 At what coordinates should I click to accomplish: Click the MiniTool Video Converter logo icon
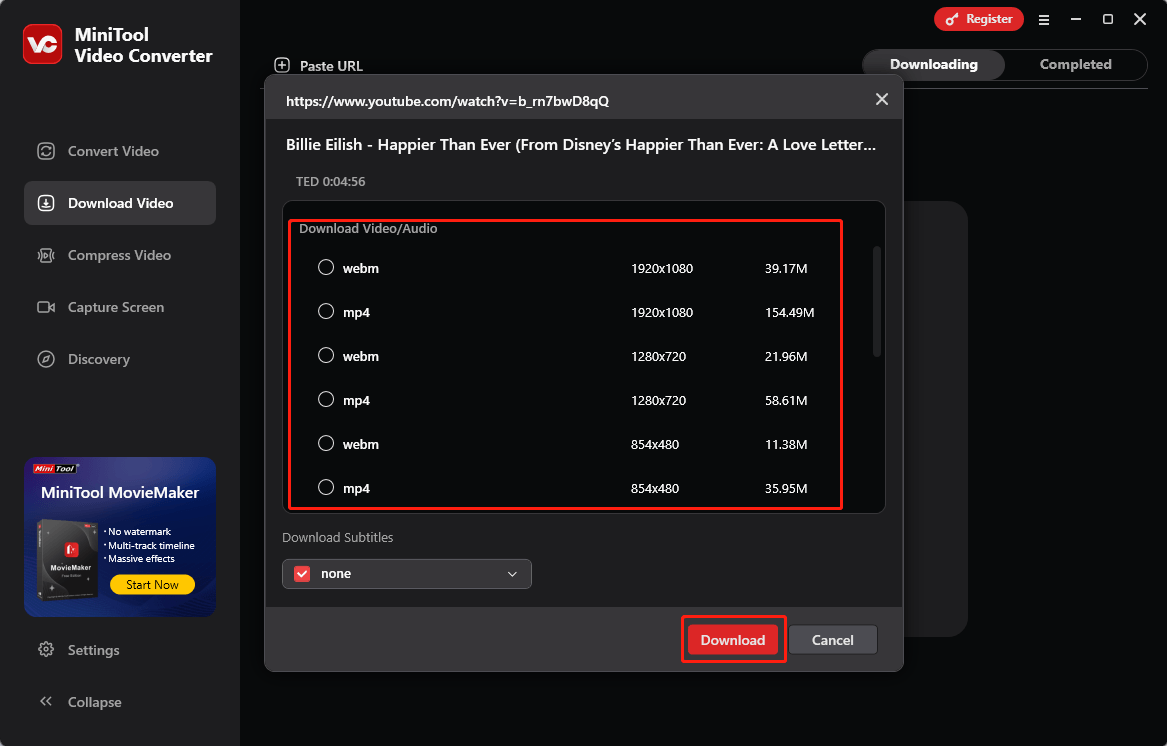42,44
